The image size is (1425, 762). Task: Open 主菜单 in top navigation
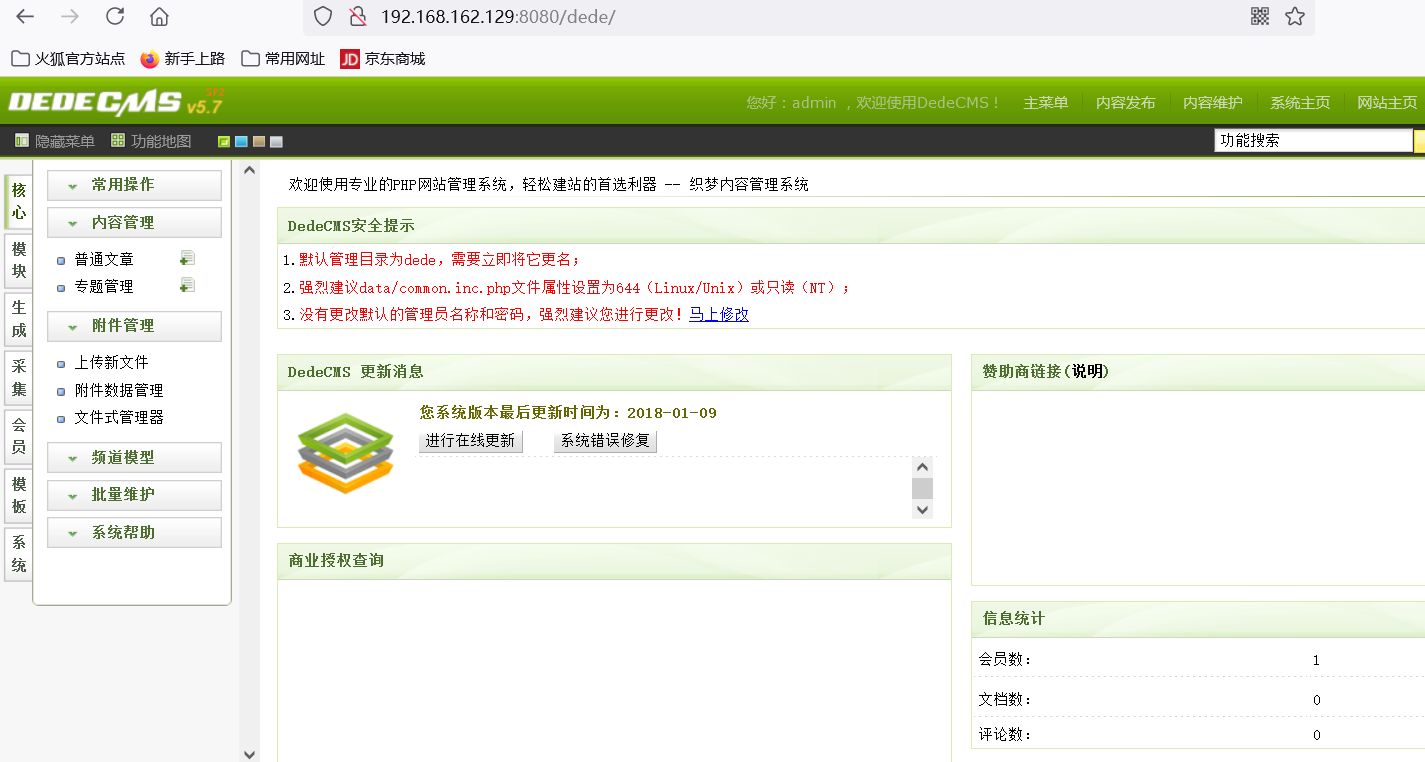pos(1046,103)
